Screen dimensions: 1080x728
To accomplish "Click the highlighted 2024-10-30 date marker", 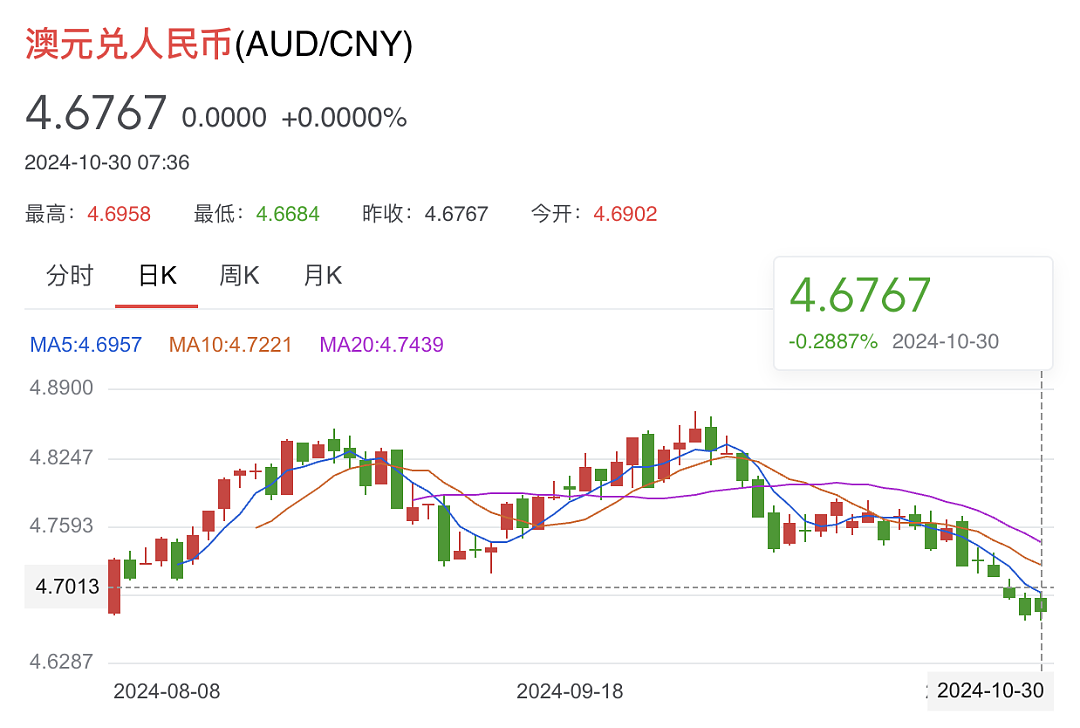I will pos(990,691).
